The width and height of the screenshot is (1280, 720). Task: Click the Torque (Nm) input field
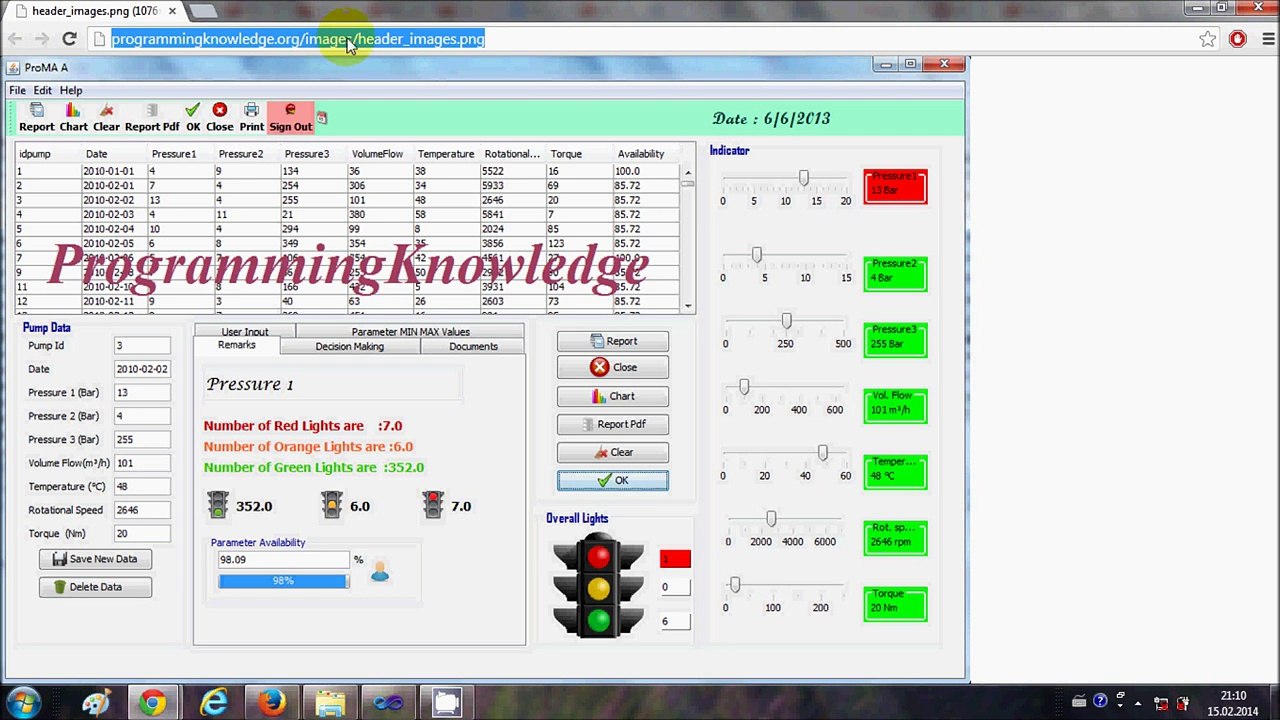click(x=142, y=534)
